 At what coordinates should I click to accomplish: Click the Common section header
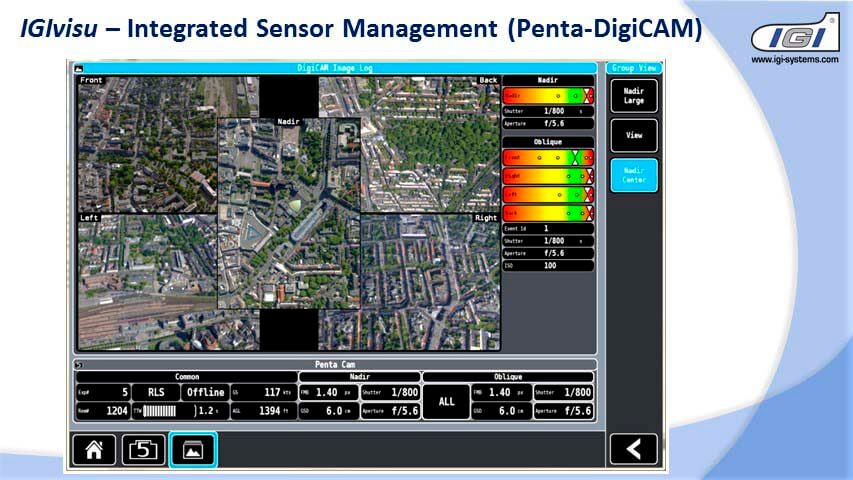tap(187, 377)
